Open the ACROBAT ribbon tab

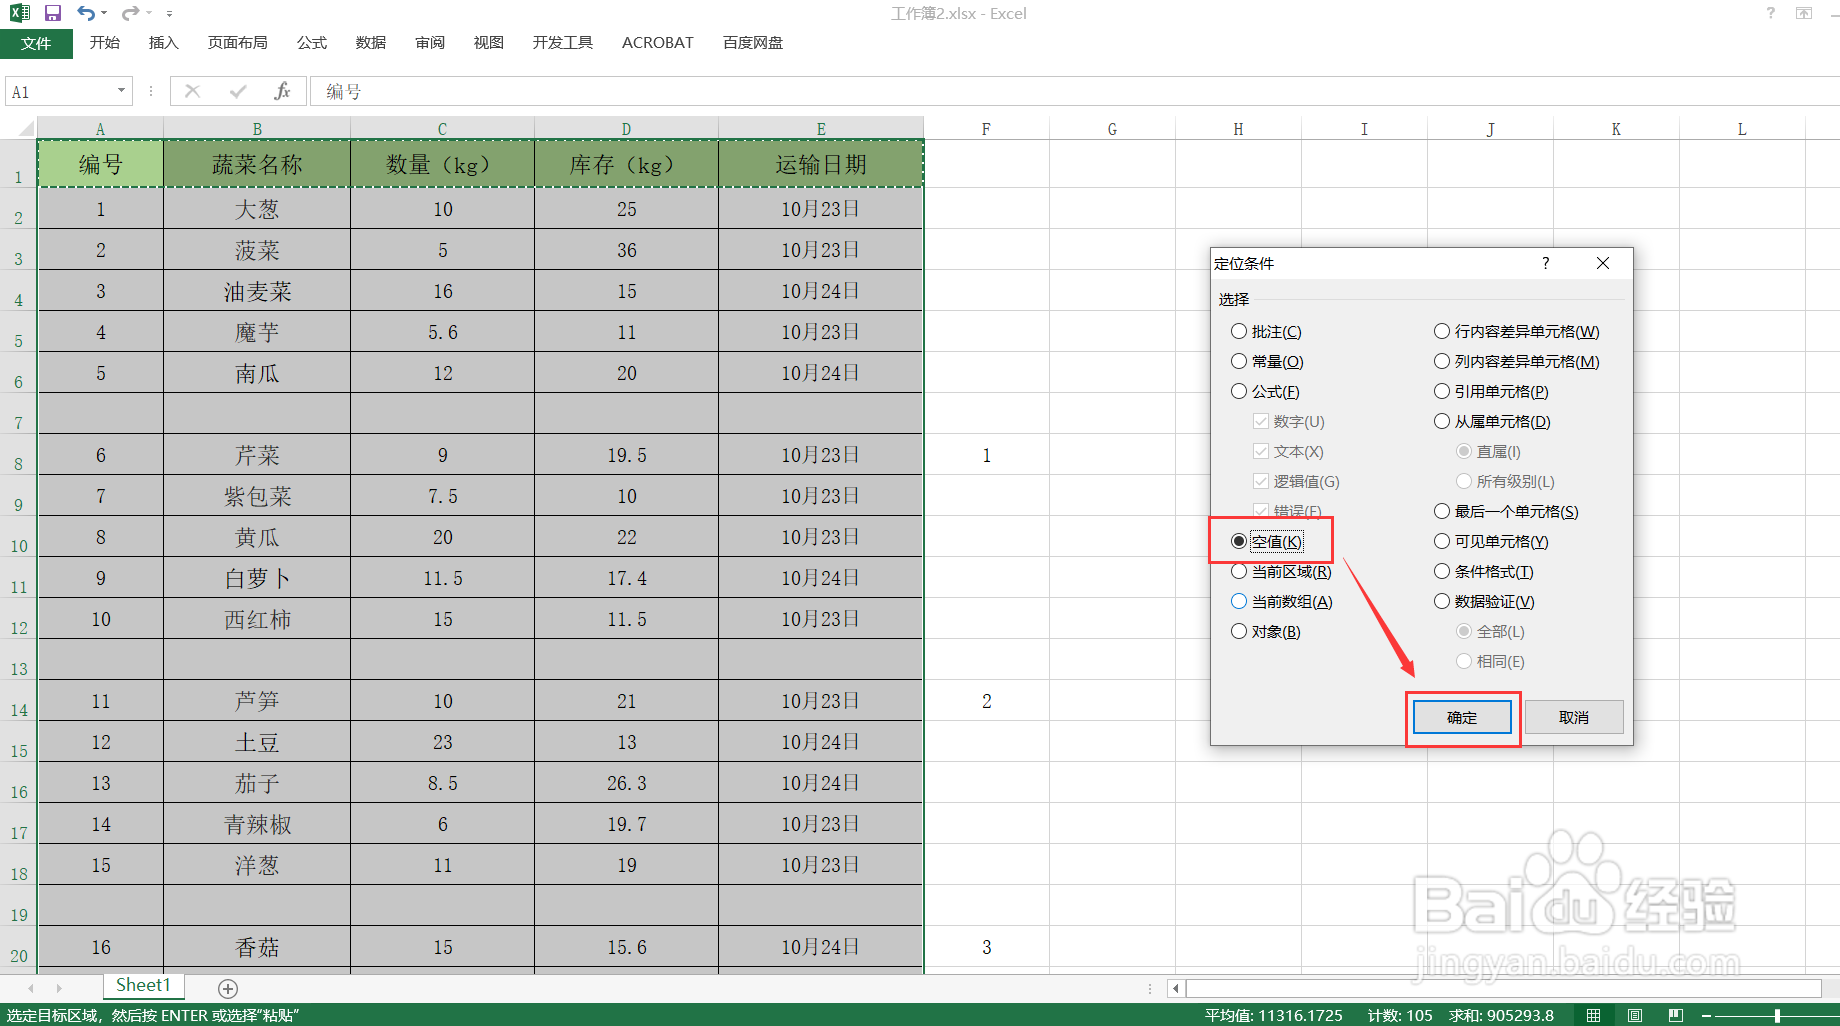(x=658, y=43)
